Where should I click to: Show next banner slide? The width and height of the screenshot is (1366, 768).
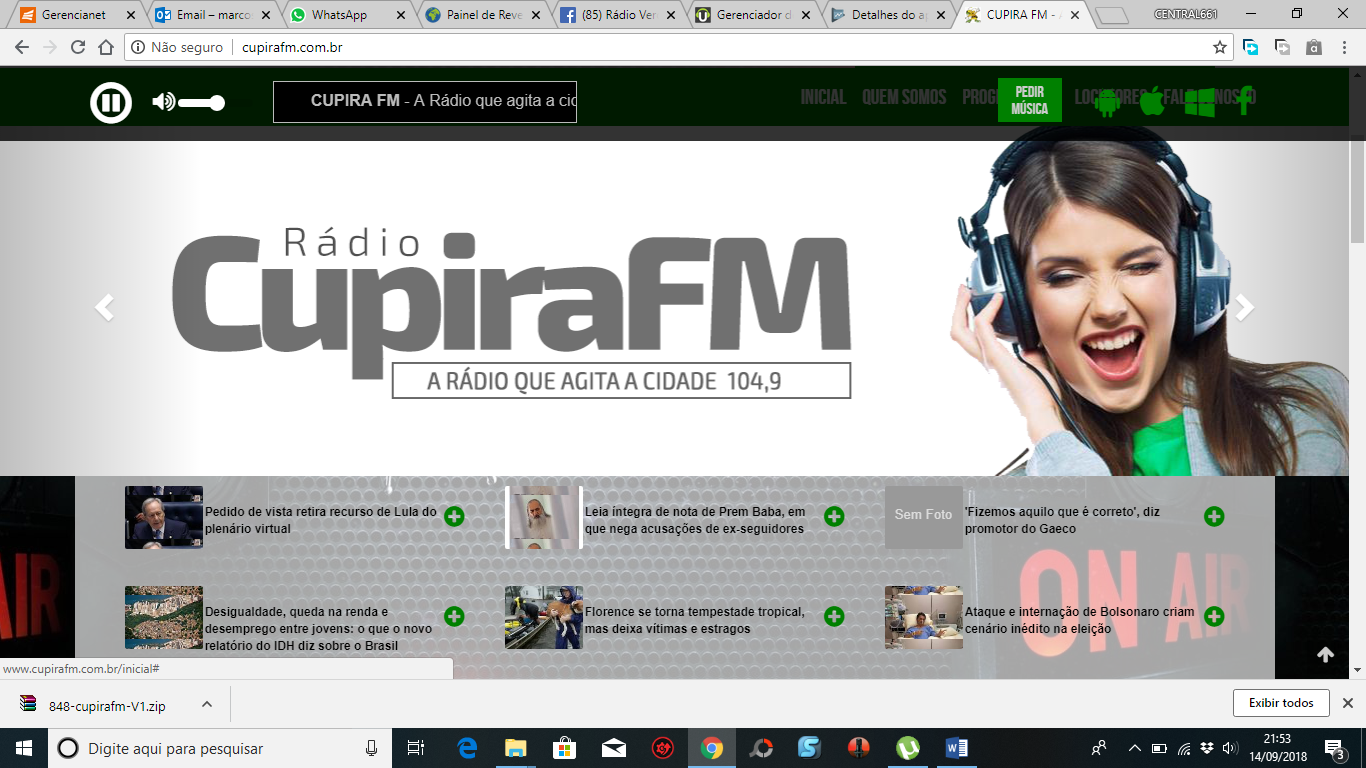point(1244,308)
